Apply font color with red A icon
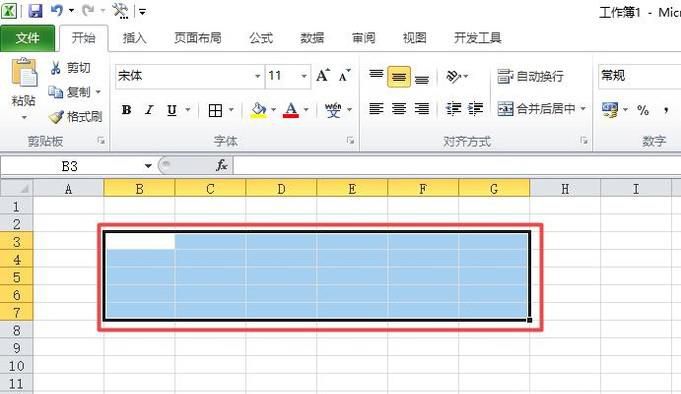Image resolution: width=681 pixels, height=394 pixels. point(291,110)
